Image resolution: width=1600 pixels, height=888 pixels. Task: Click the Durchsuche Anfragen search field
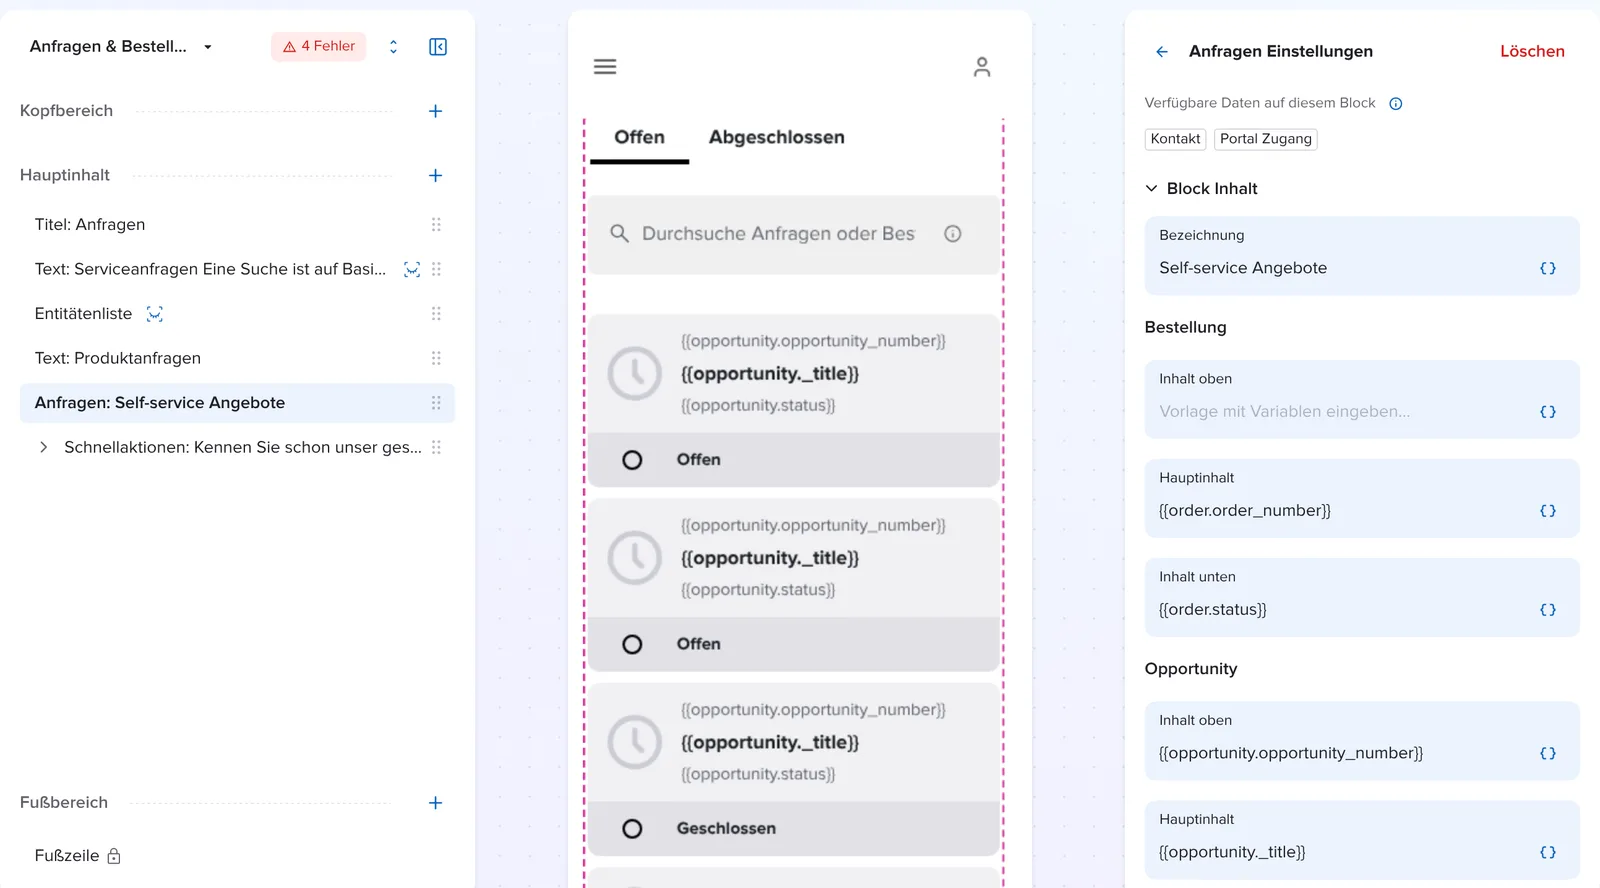click(793, 234)
